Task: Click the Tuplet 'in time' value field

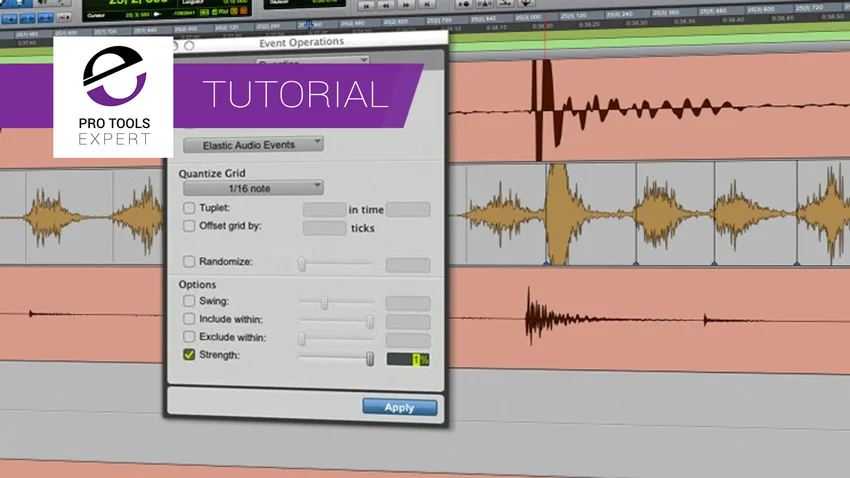Action: point(408,209)
